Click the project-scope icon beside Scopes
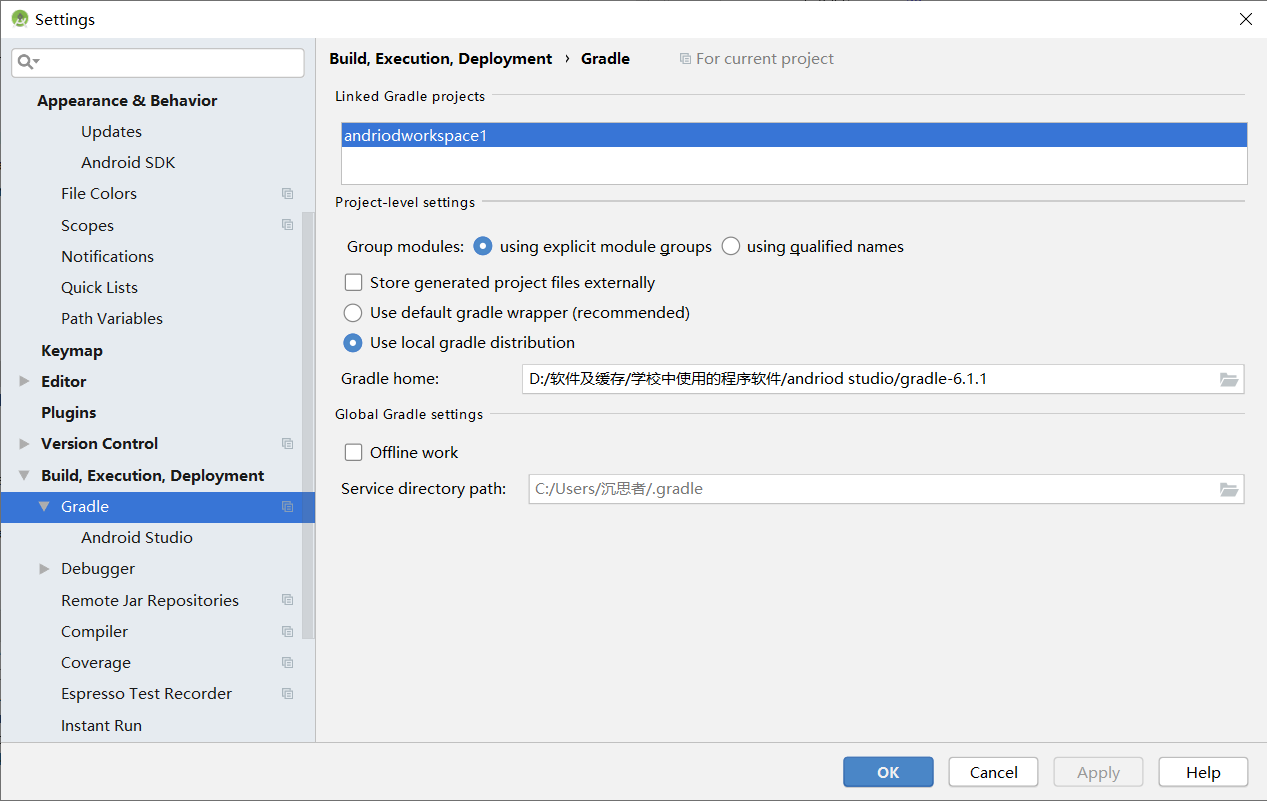1267x801 pixels. click(x=288, y=225)
